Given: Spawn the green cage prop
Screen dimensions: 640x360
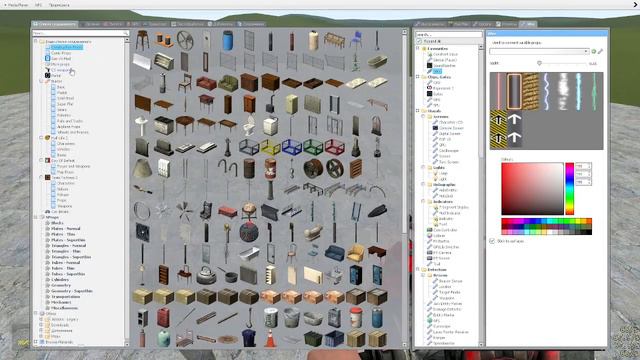Looking at the screenshot, I should click(x=313, y=147).
